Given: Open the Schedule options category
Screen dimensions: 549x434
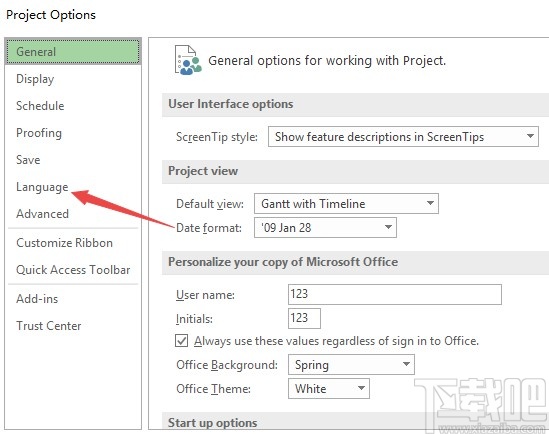Looking at the screenshot, I should click(40, 106).
